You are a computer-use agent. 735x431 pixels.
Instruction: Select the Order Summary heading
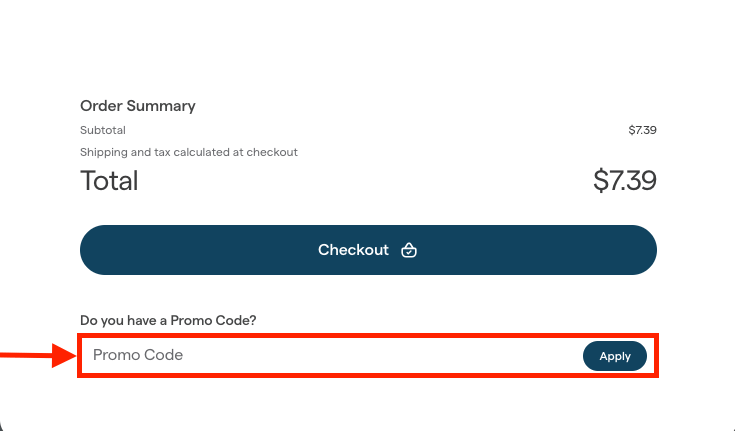(138, 106)
